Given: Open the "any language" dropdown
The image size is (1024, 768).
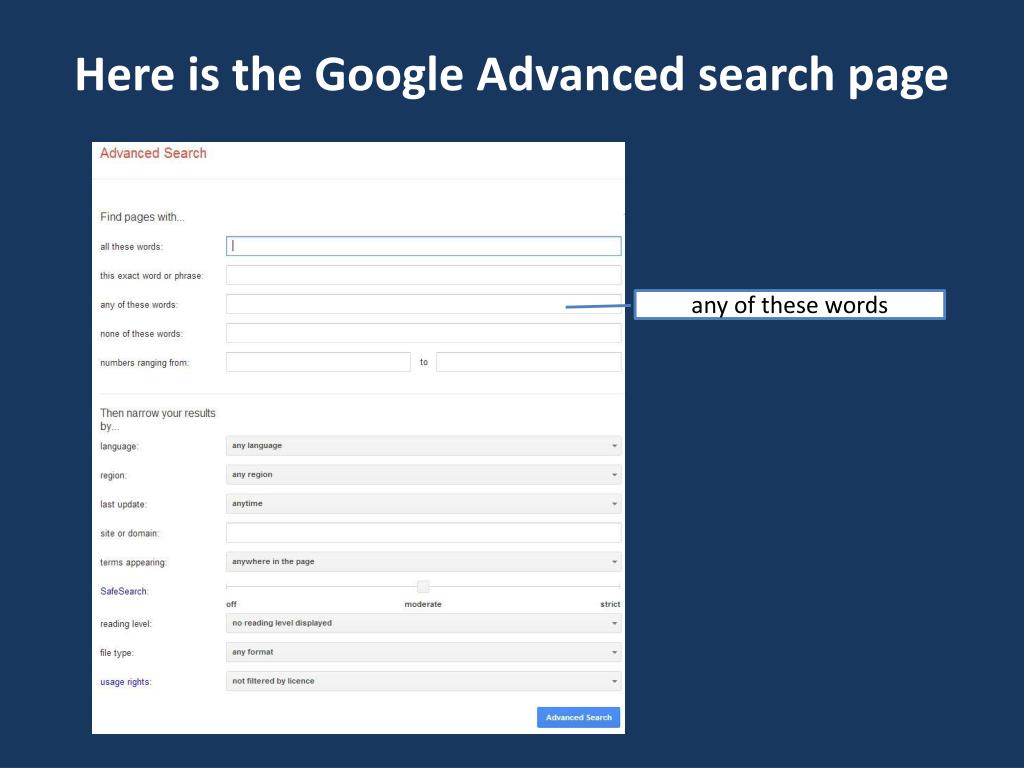Looking at the screenshot, I should tap(423, 445).
